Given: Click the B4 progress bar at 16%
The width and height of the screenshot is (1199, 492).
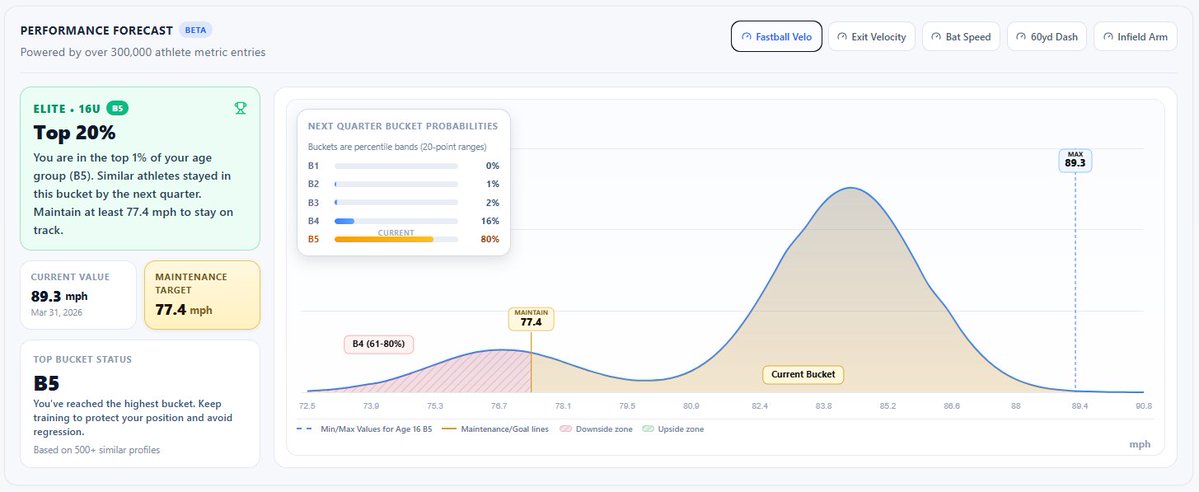Looking at the screenshot, I should coord(396,221).
